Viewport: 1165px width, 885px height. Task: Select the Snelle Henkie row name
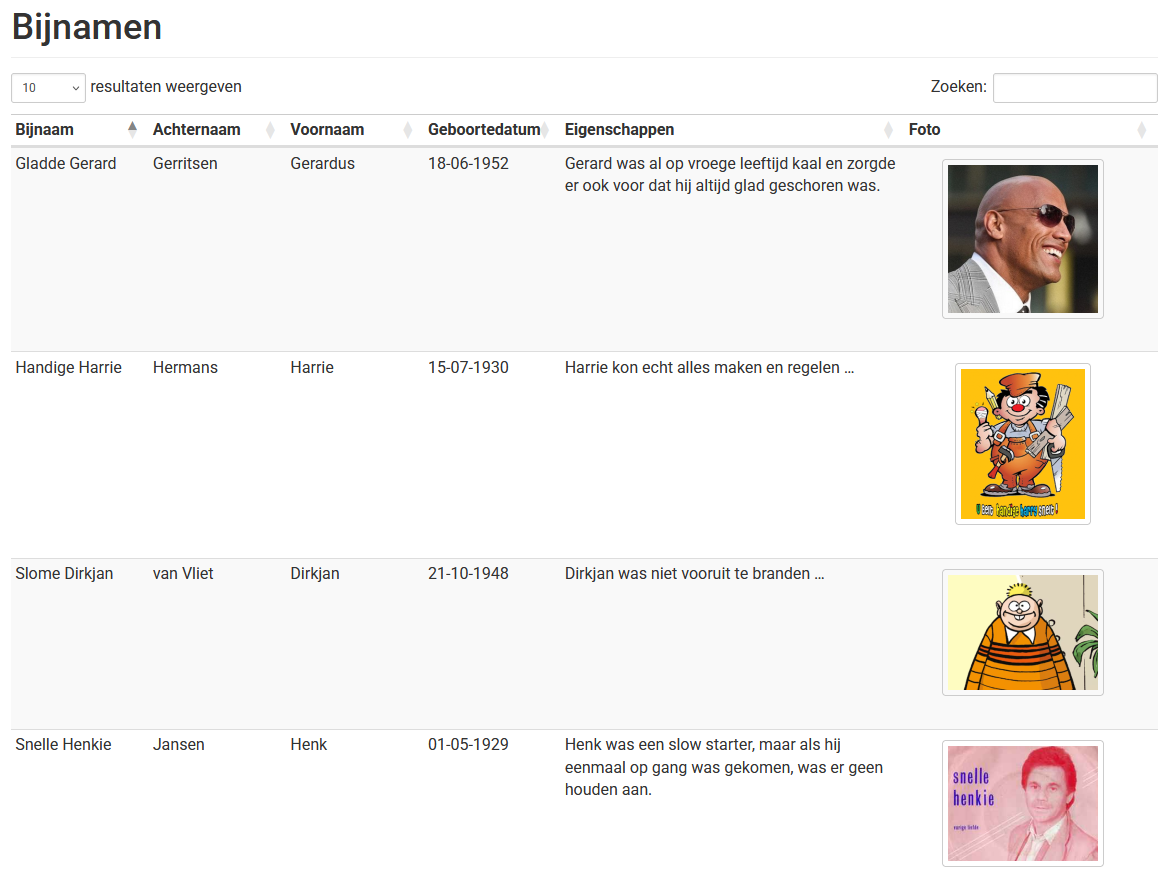tap(63, 745)
